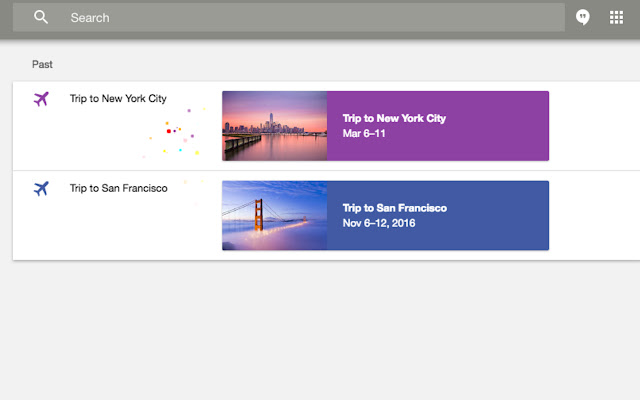The width and height of the screenshot is (640, 400).
Task: Click the purple airplane icon
Action: point(41,99)
